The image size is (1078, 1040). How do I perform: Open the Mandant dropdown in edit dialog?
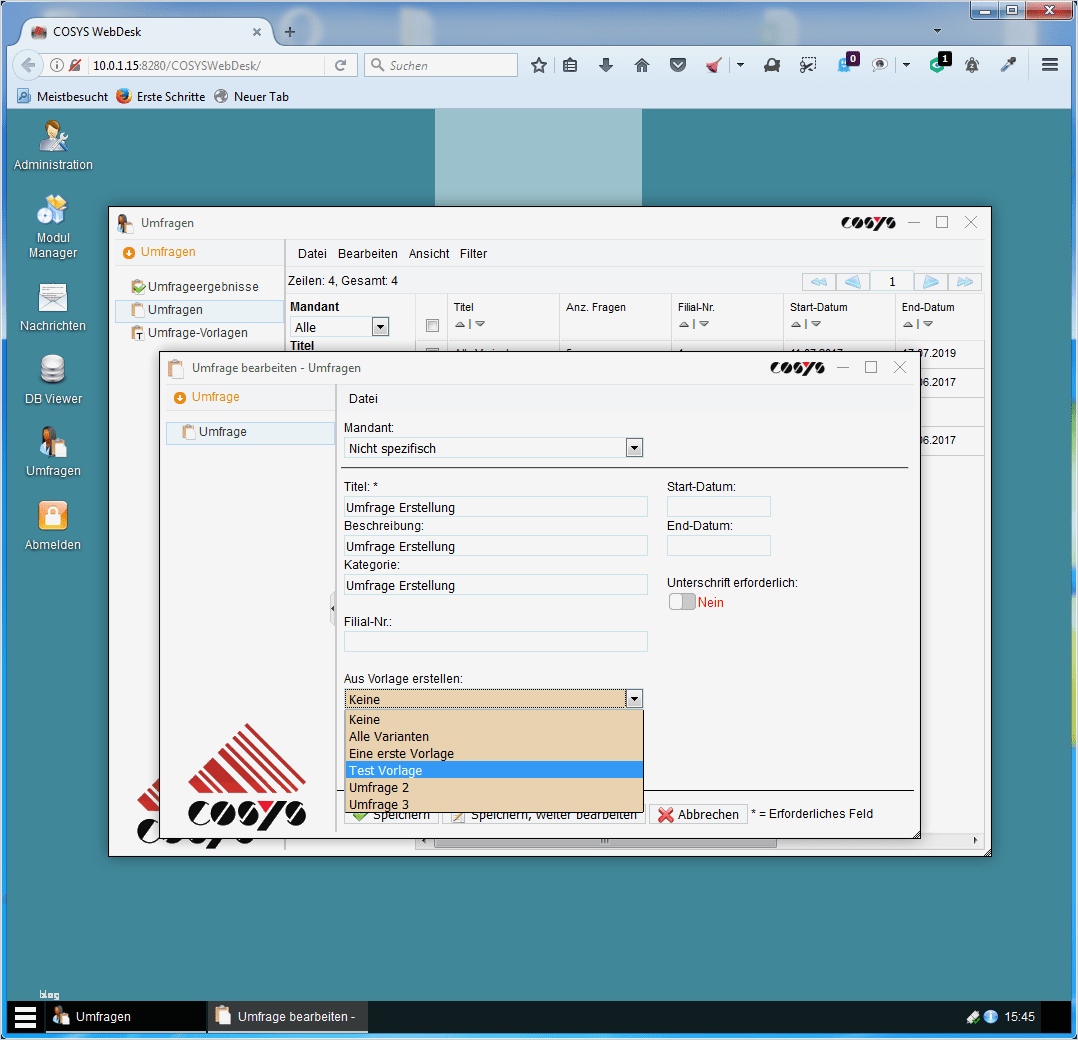click(x=634, y=448)
